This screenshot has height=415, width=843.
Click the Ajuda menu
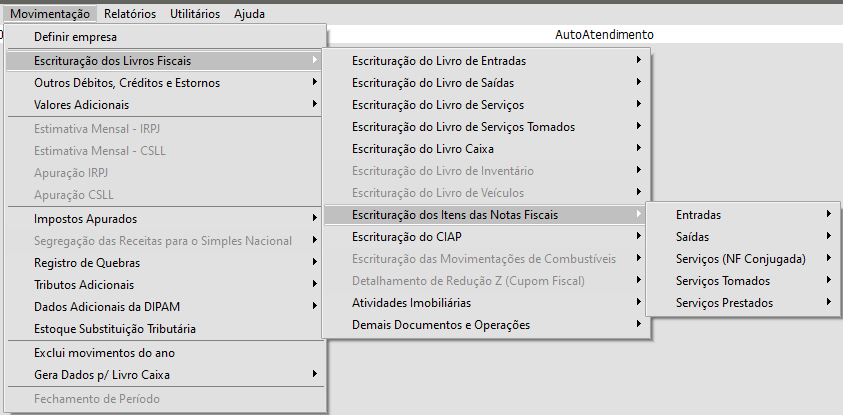[x=249, y=14]
